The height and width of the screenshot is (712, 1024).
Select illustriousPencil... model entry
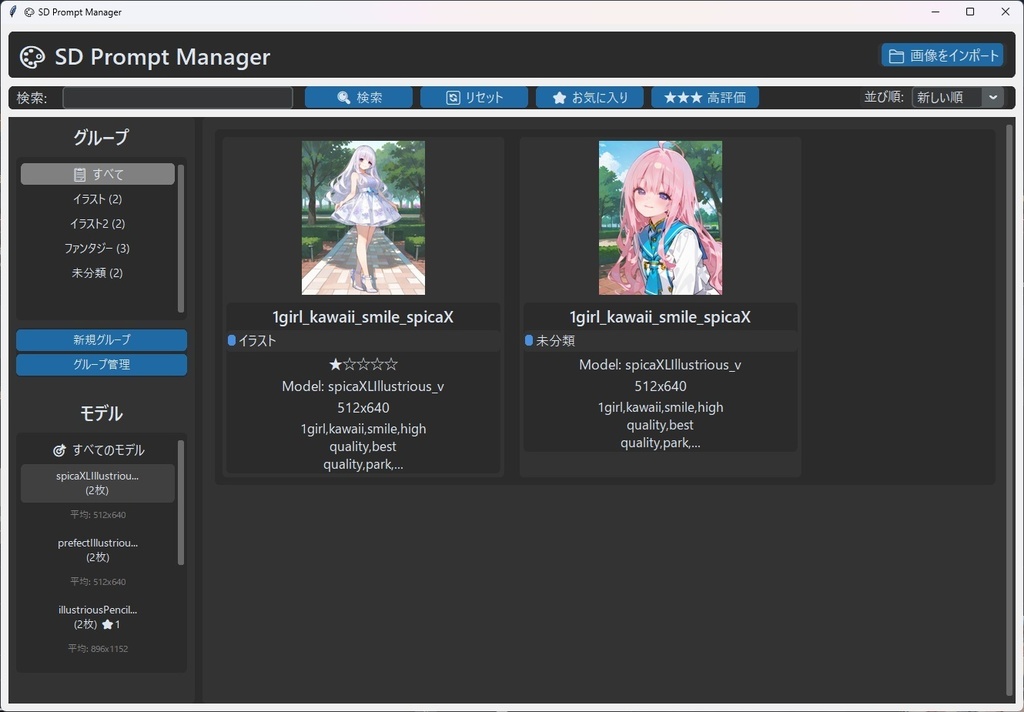click(98, 617)
